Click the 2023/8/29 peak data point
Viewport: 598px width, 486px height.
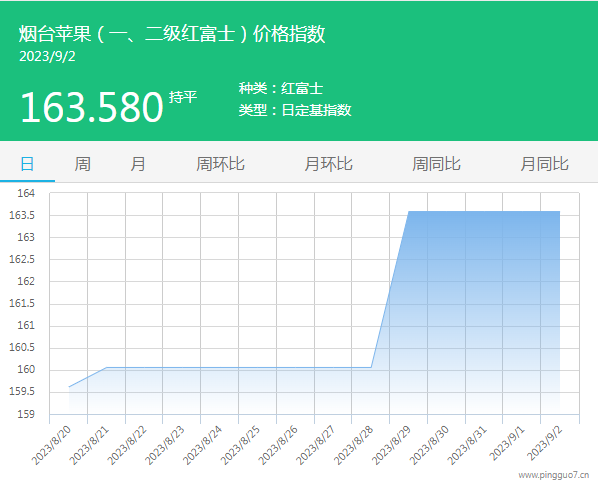pyautogui.click(x=408, y=211)
